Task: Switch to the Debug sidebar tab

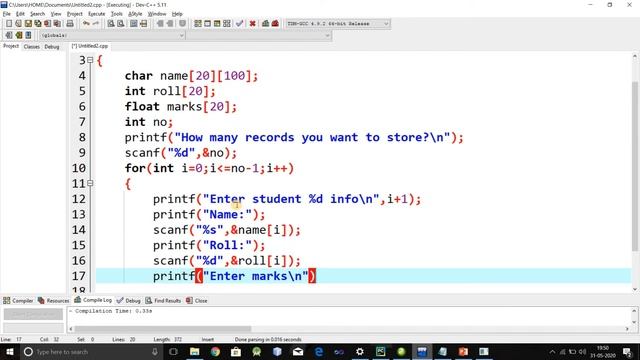Action: pos(52,47)
